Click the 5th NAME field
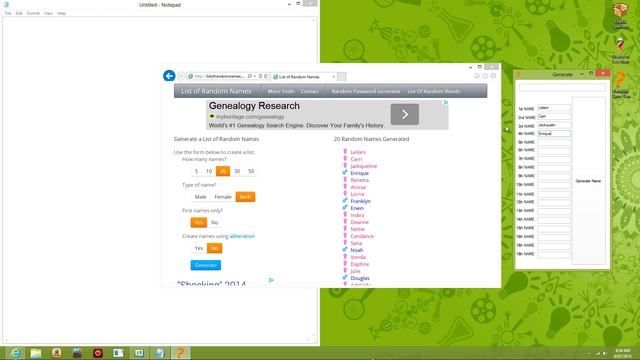This screenshot has width=640, height=360. 554,142
